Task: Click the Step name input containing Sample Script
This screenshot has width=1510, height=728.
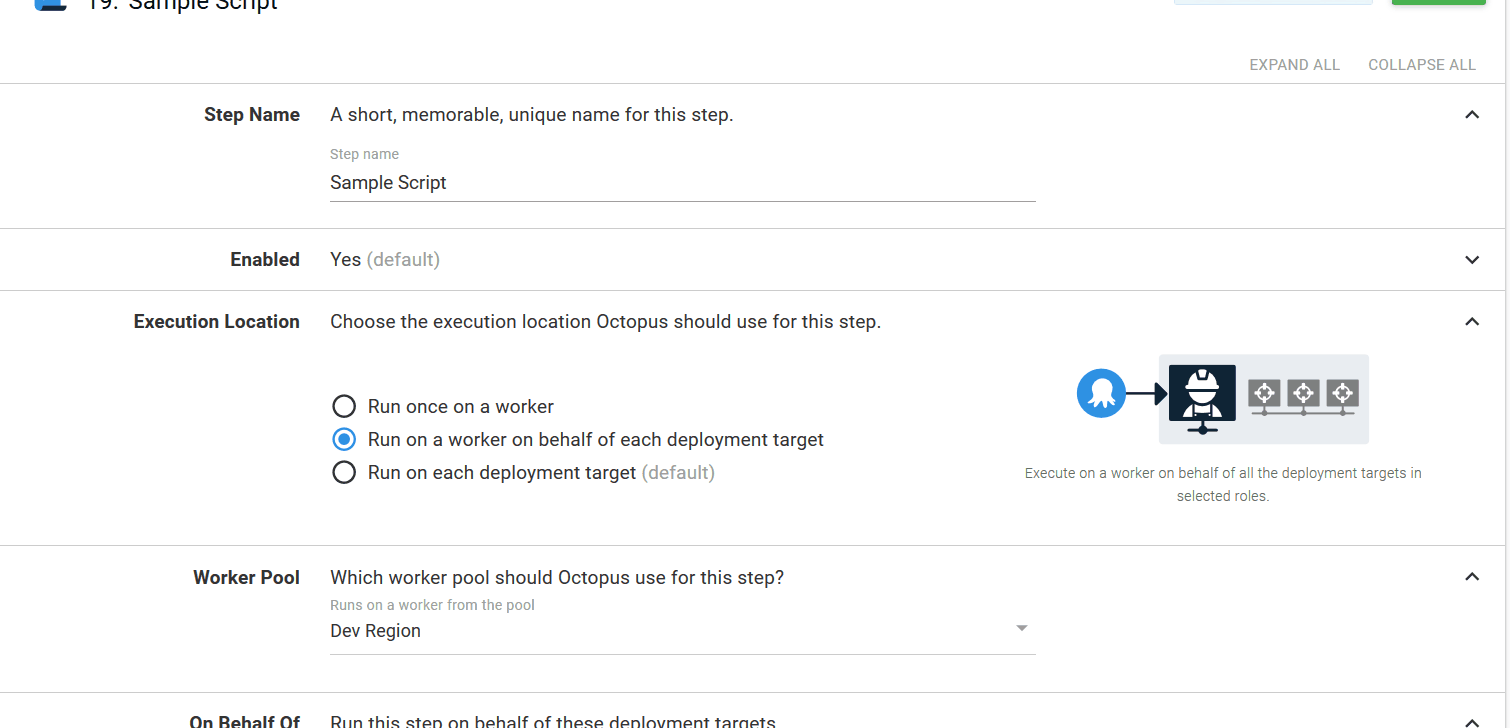Action: point(682,183)
